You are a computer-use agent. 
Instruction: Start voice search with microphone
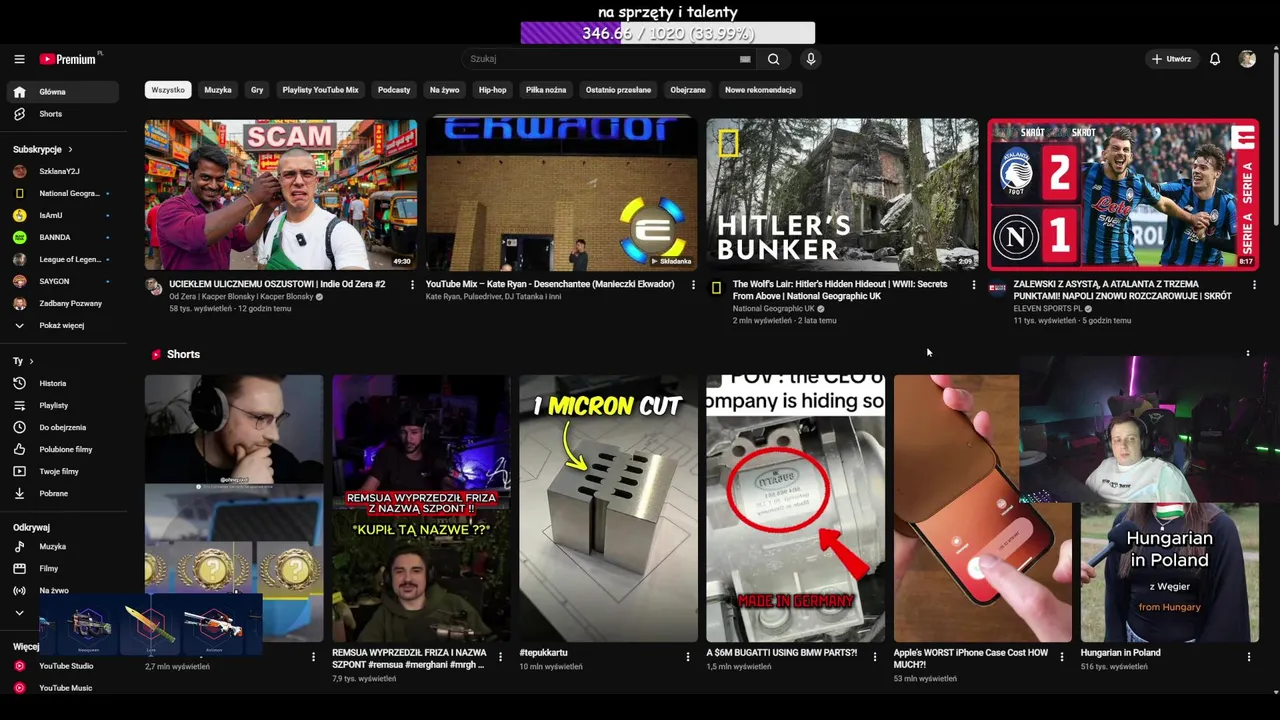(811, 59)
